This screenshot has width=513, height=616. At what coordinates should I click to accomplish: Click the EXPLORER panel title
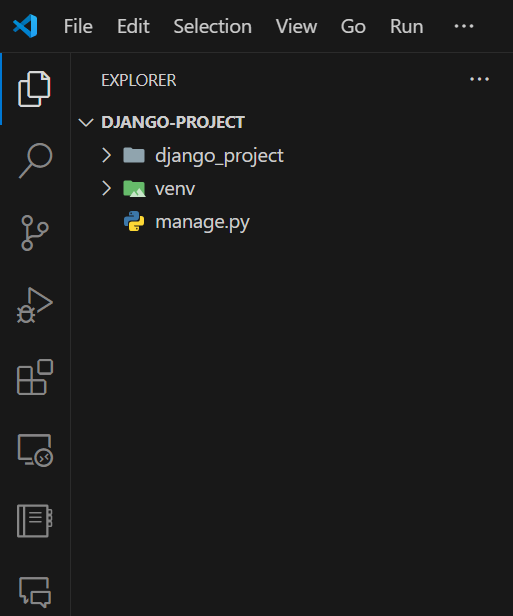pos(139,81)
